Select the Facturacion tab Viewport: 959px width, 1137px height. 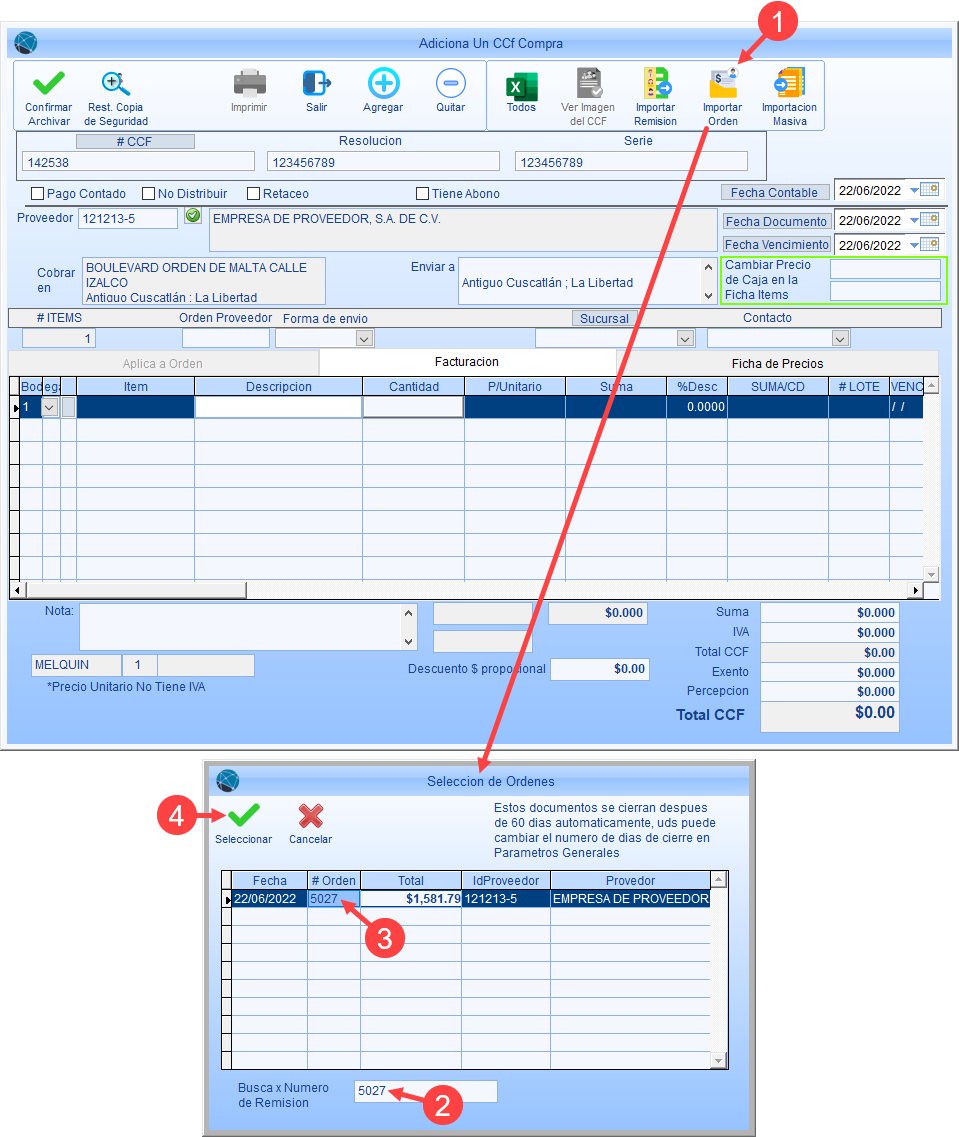coord(467,362)
